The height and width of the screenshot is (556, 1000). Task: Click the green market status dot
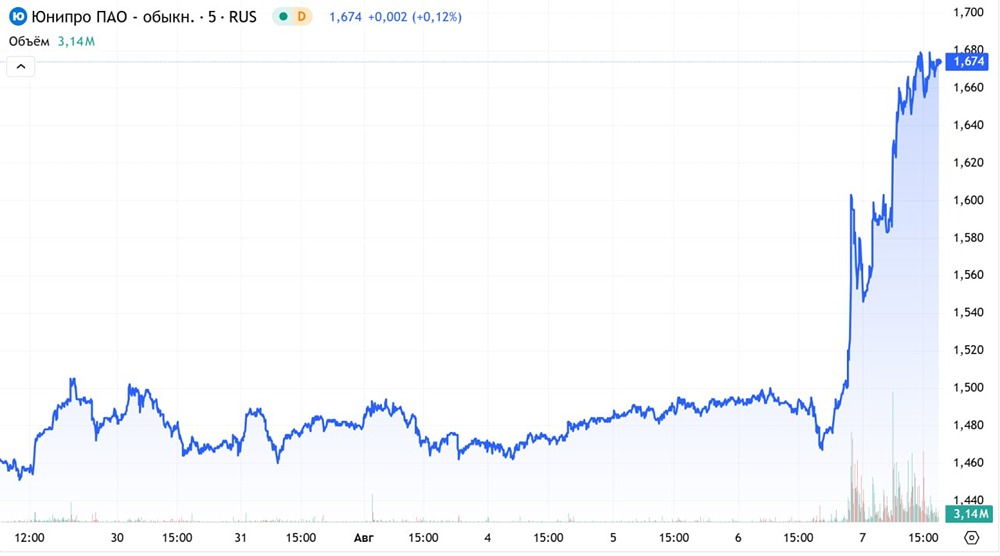(x=284, y=17)
